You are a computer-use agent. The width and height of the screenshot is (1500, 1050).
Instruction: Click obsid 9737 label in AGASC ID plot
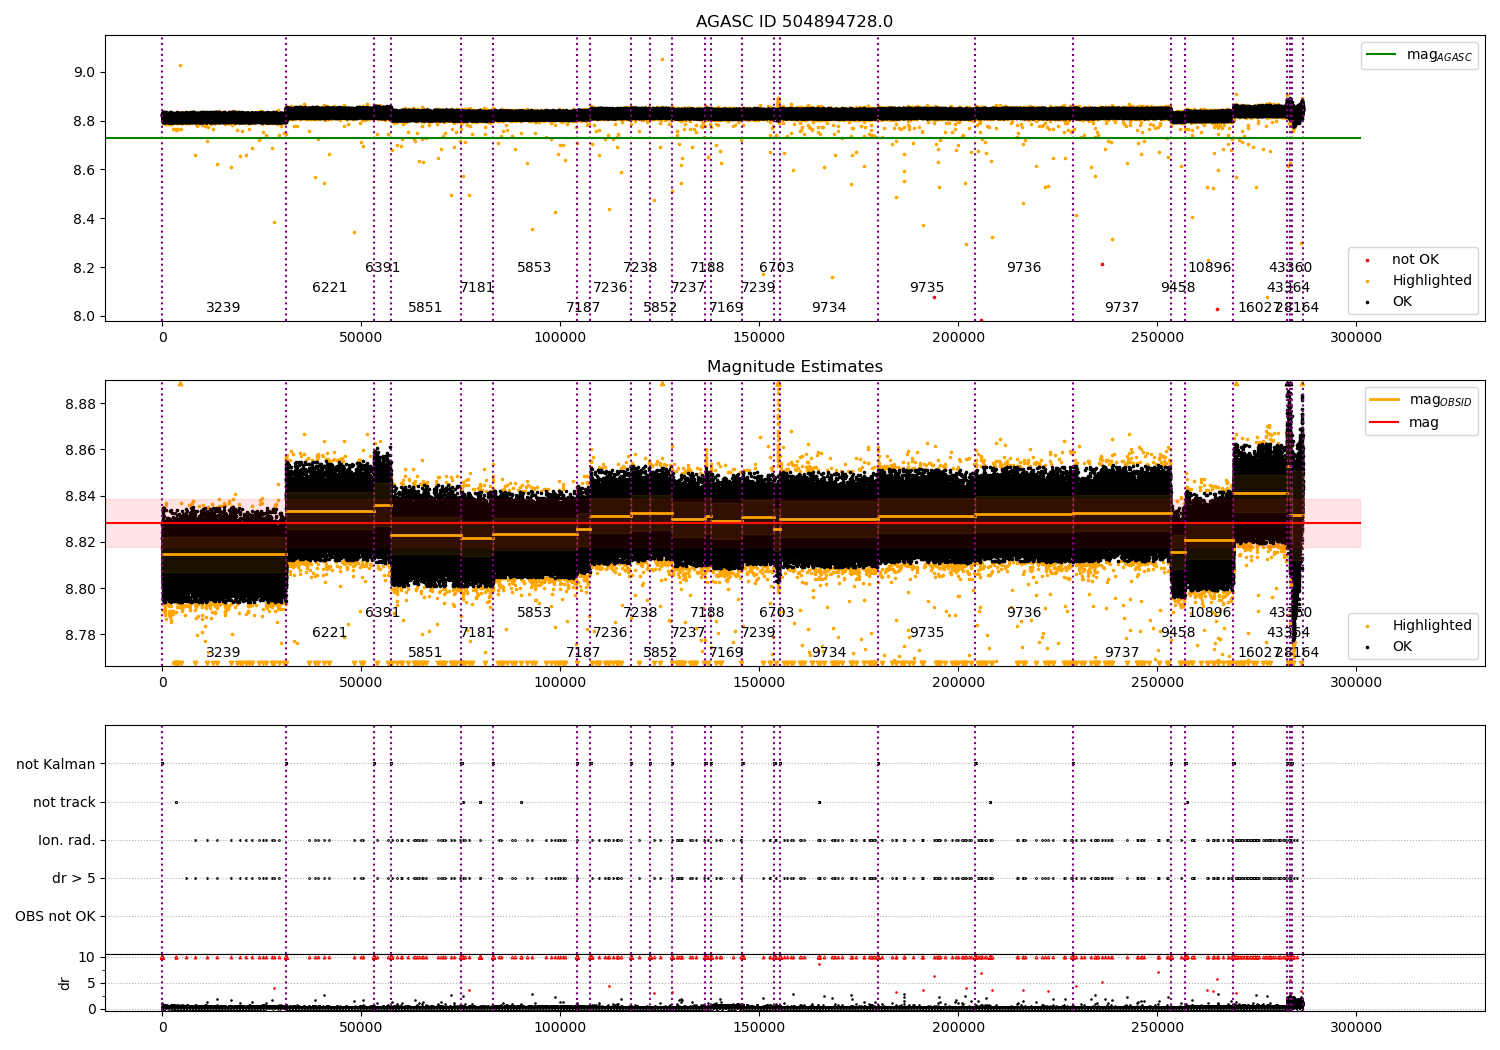(1122, 308)
